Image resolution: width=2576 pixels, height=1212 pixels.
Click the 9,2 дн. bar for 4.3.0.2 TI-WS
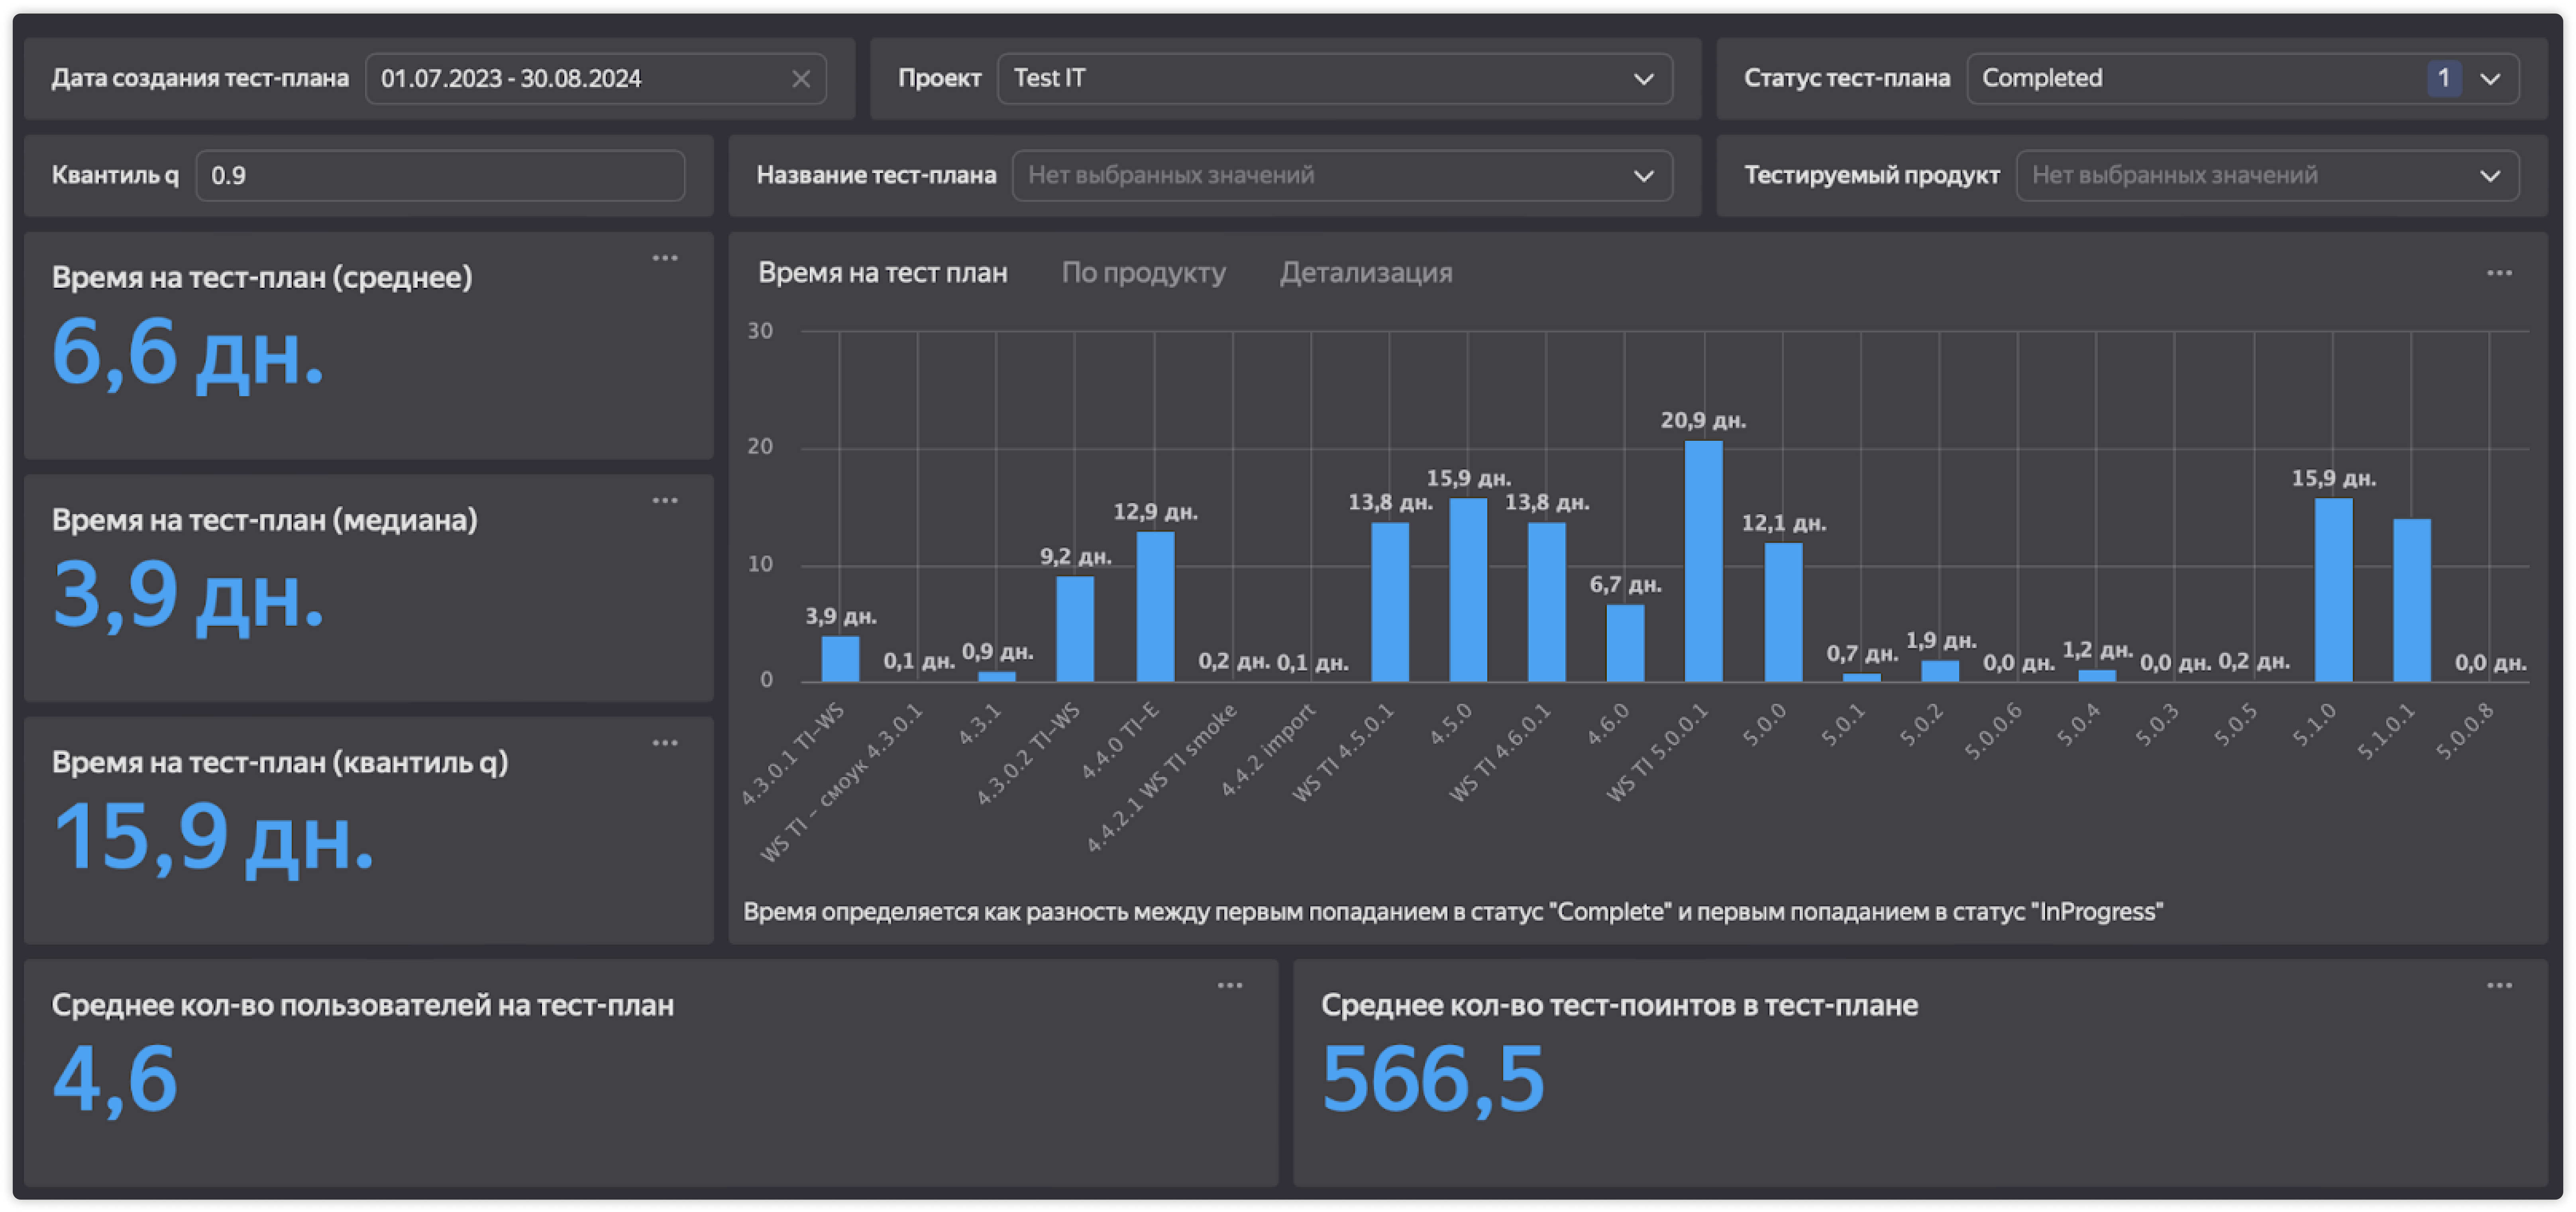(x=1075, y=629)
